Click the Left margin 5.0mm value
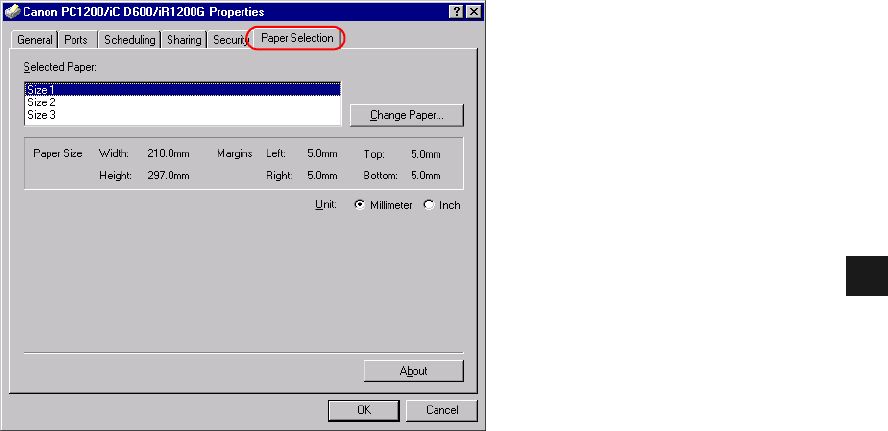888x431 pixels. tap(322, 154)
